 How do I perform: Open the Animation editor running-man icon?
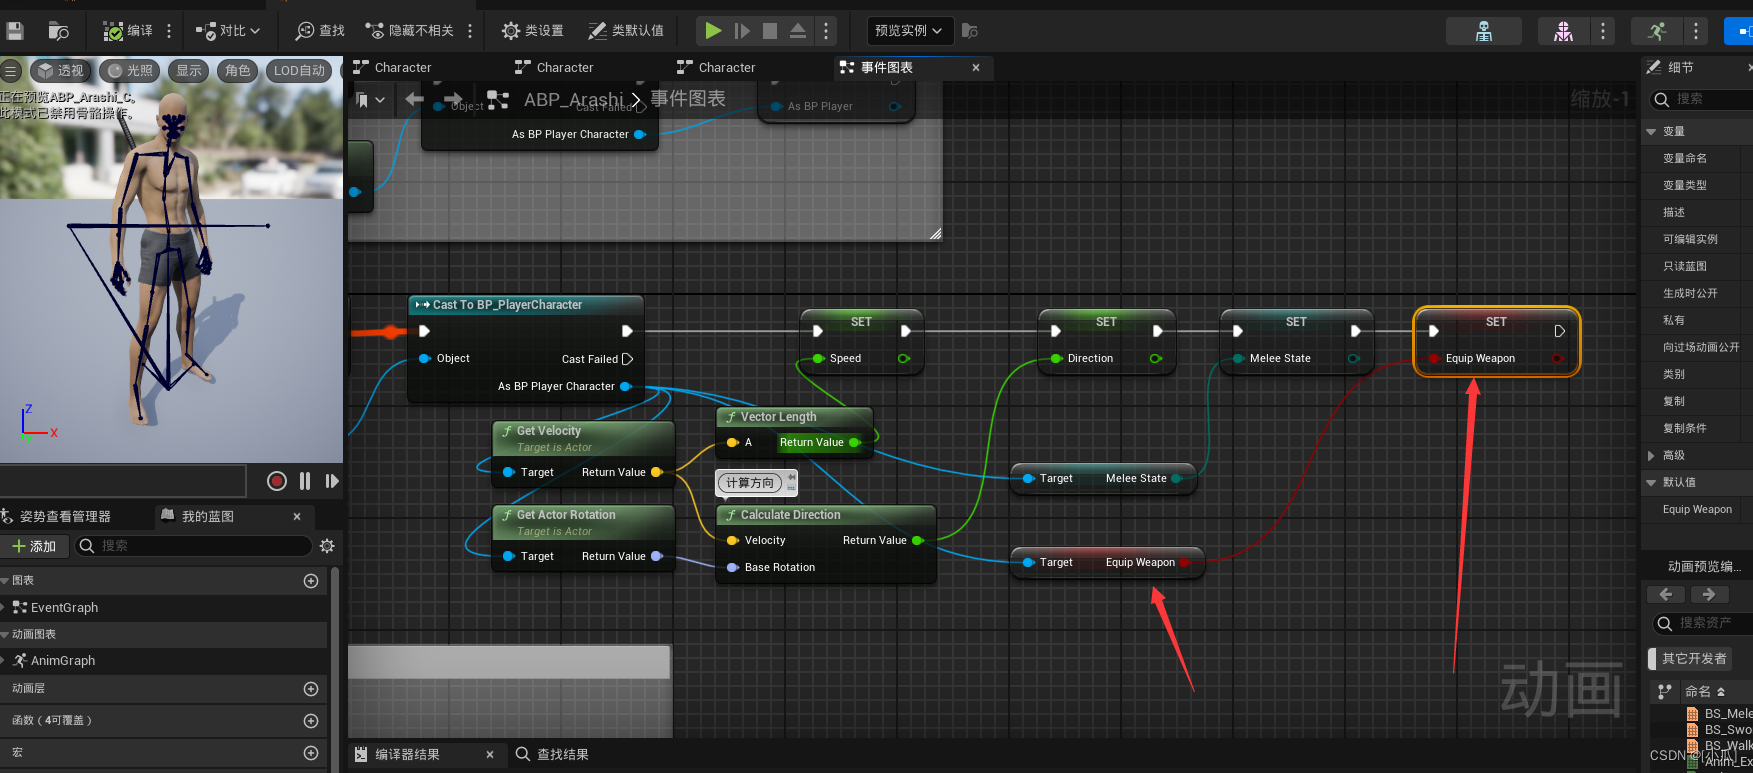[x=1657, y=31]
